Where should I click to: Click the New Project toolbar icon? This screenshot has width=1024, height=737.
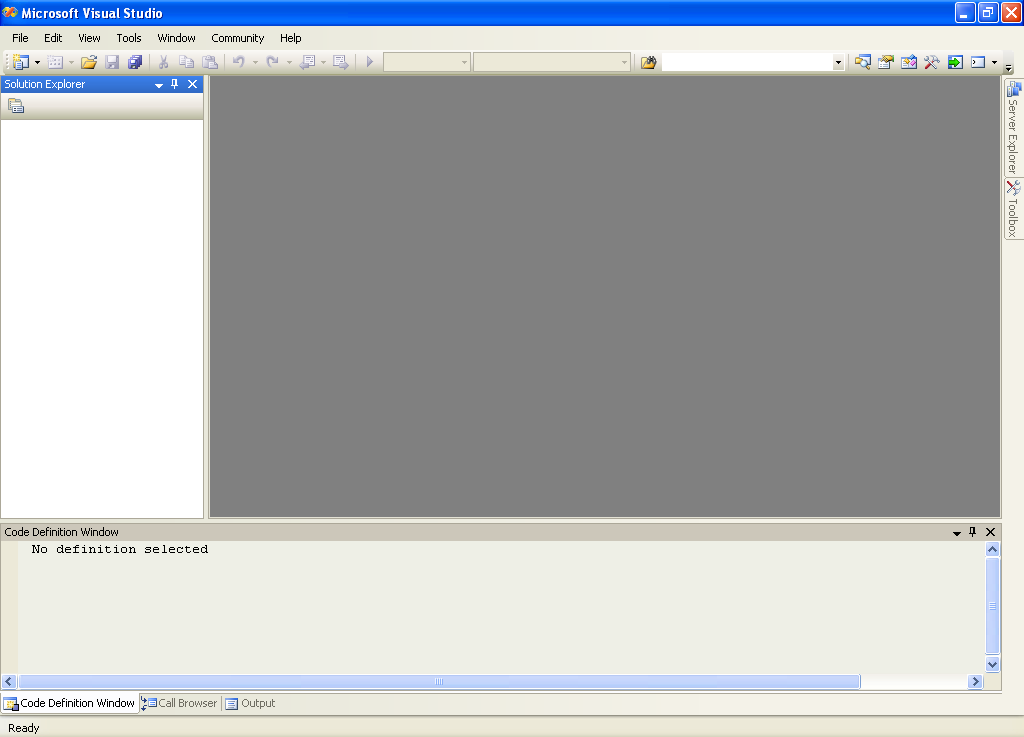point(20,62)
